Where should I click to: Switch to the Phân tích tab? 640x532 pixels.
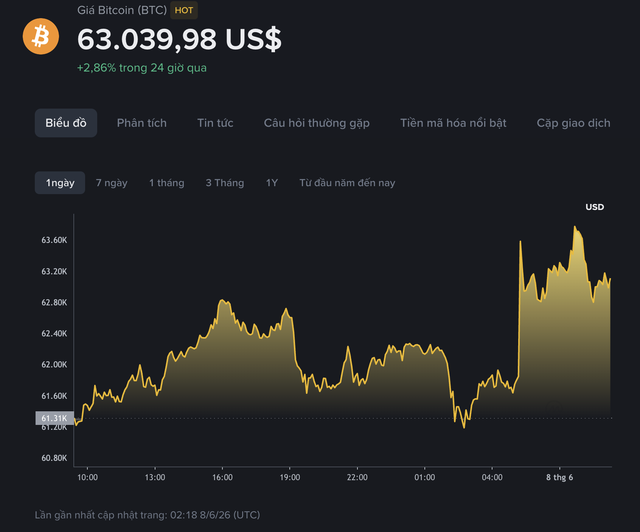click(142, 123)
